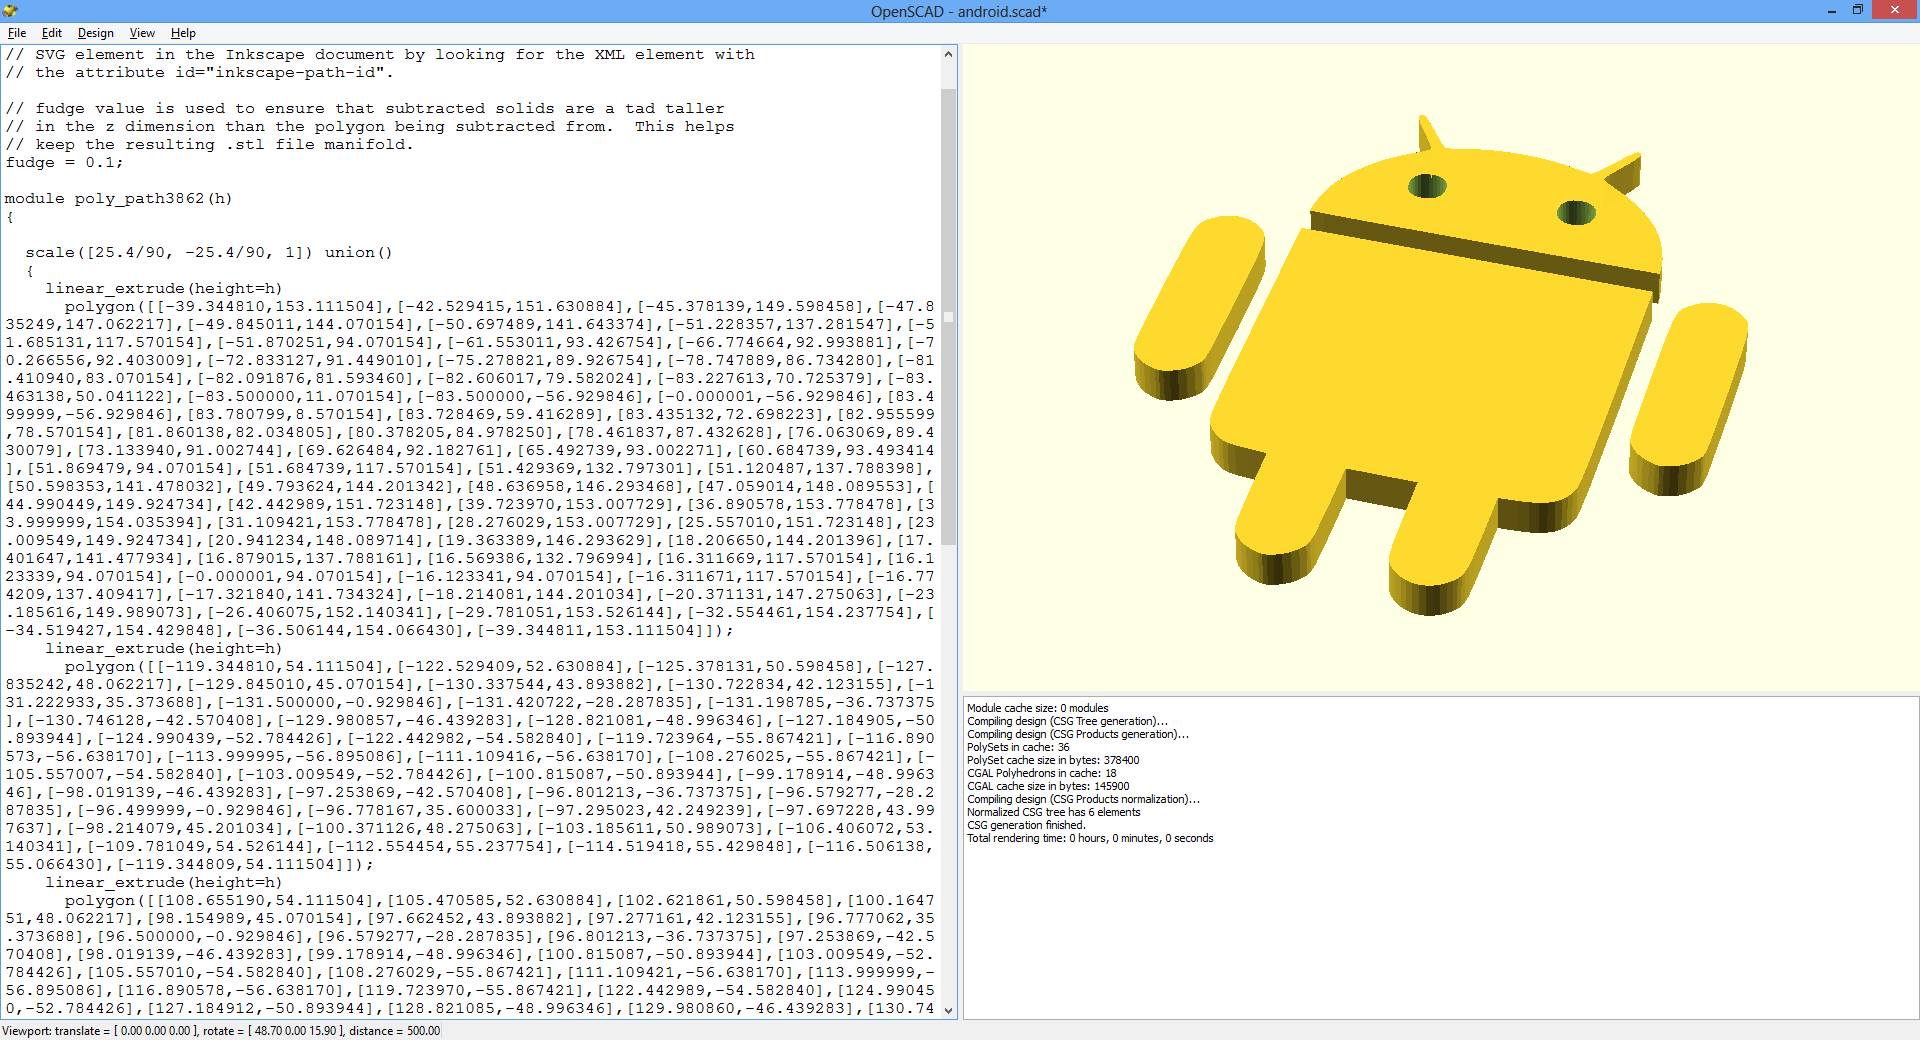Viewport: 1920px width, 1040px height.
Task: Open the Edit menu
Action: (52, 33)
